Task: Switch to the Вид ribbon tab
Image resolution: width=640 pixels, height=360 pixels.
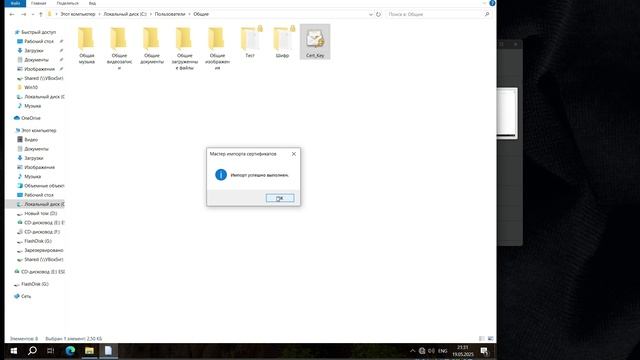Action: tap(92, 3)
